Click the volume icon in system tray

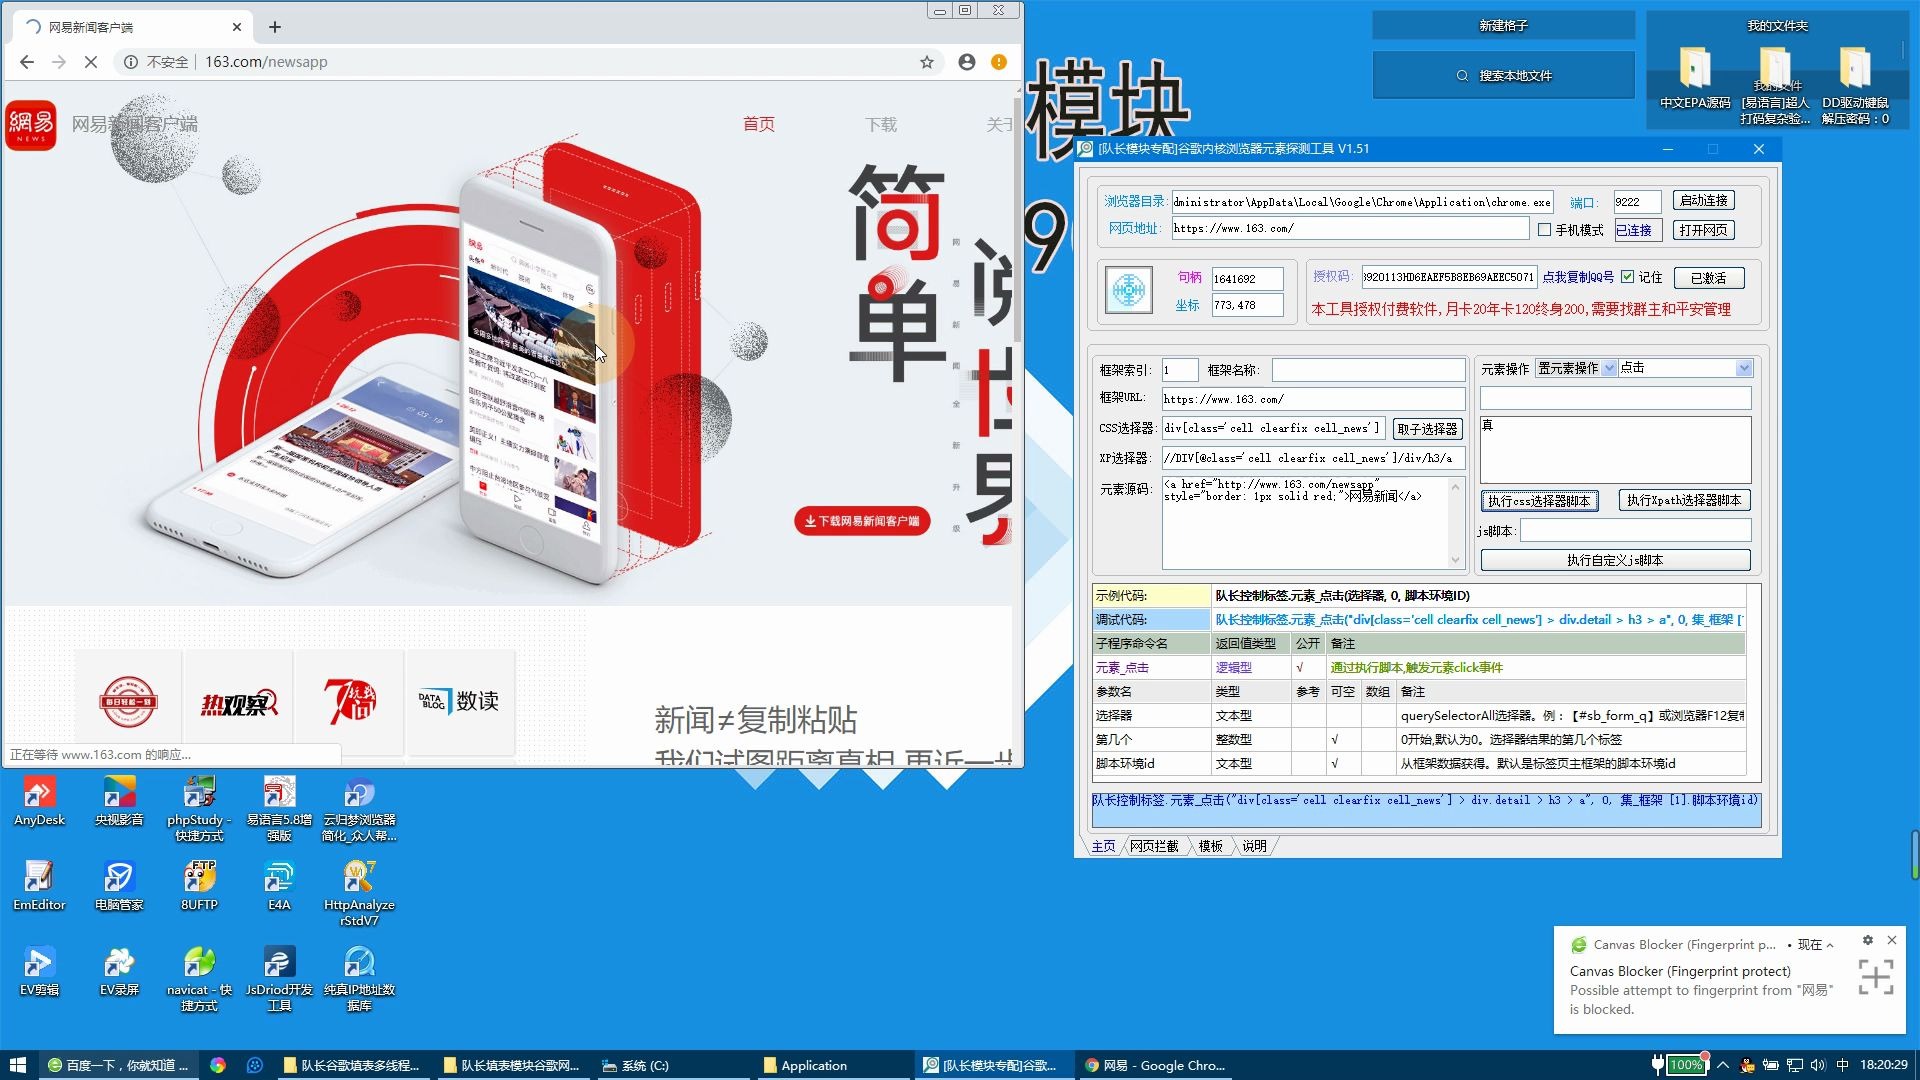[1818, 1065]
